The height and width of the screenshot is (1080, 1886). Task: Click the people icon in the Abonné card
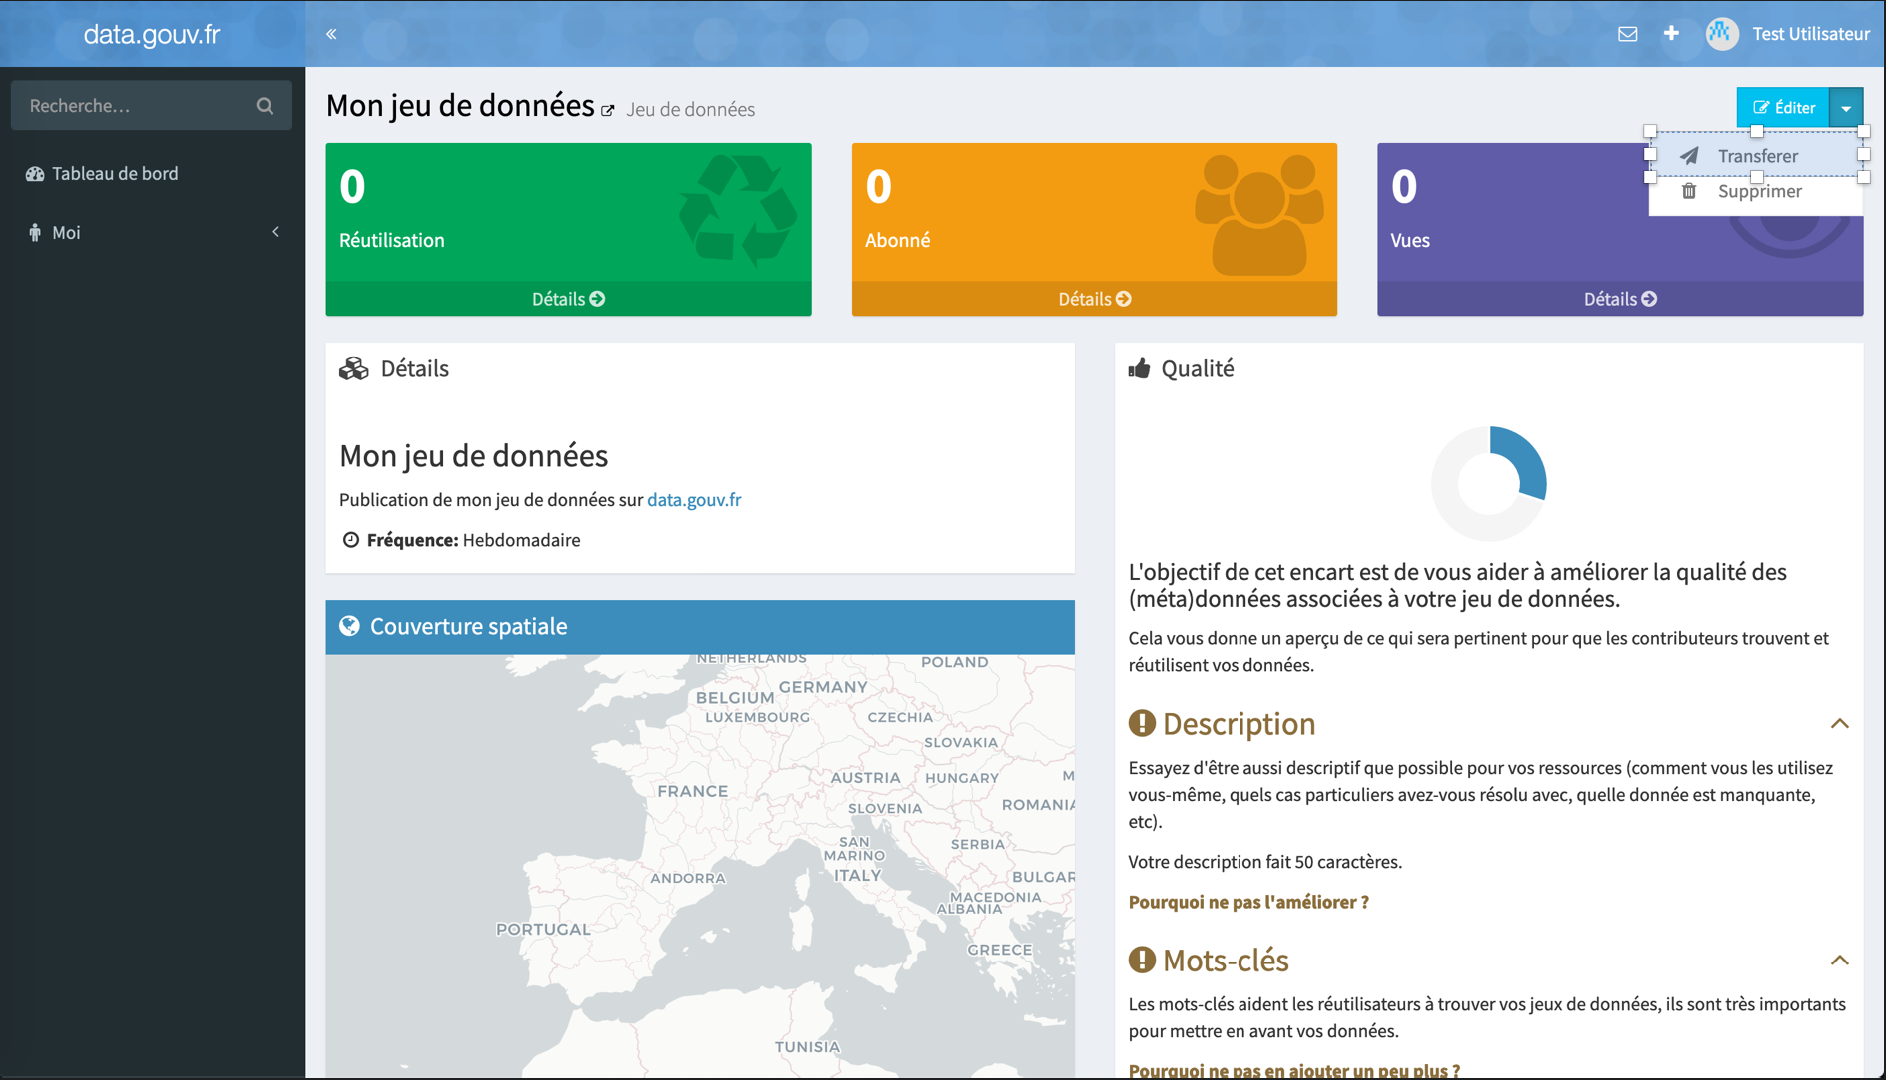click(x=1259, y=215)
